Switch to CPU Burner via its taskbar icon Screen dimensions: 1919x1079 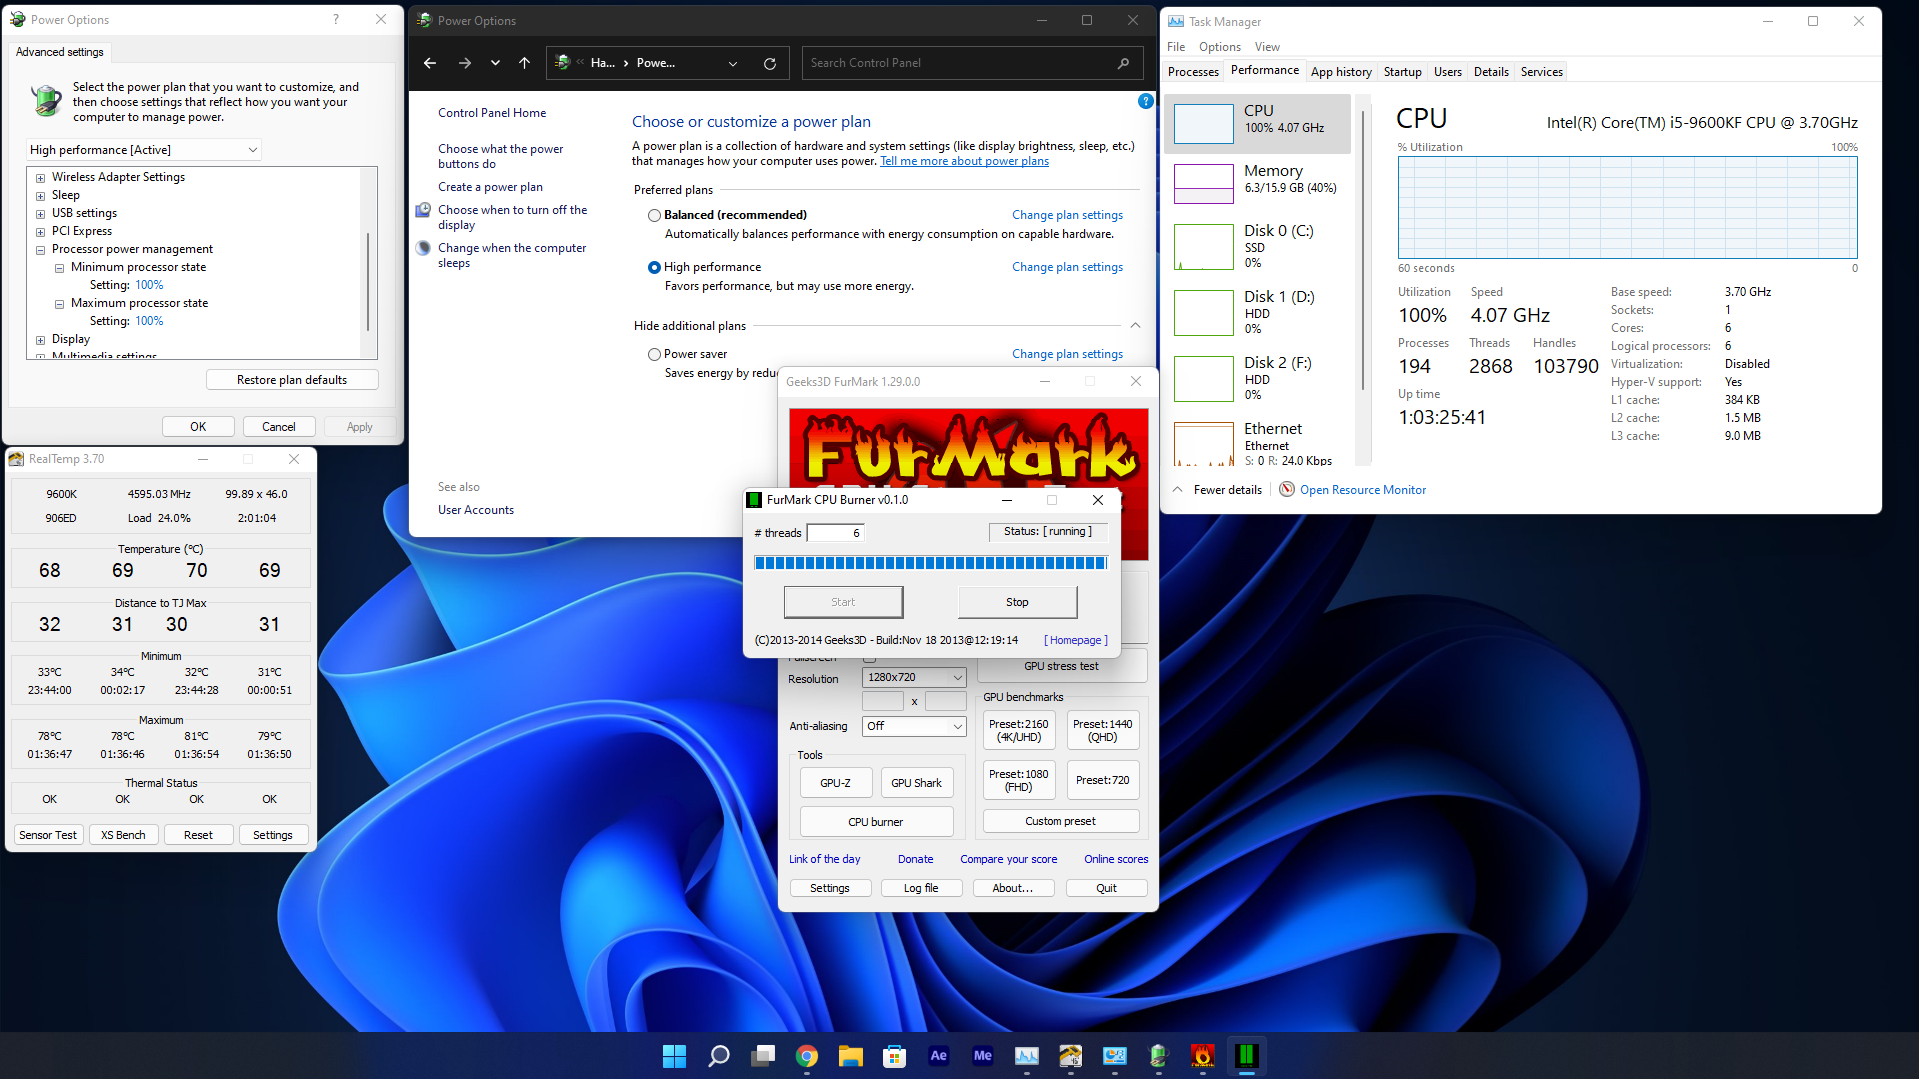tap(1246, 1055)
